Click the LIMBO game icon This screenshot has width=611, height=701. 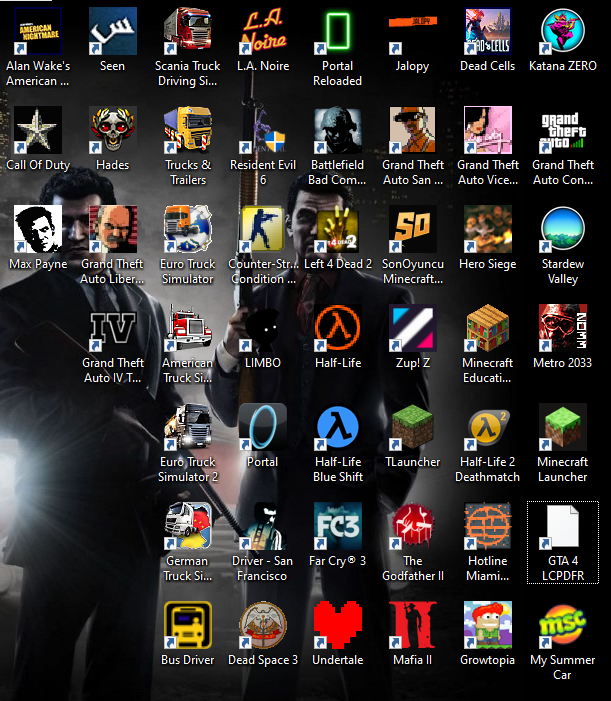[x=263, y=328]
